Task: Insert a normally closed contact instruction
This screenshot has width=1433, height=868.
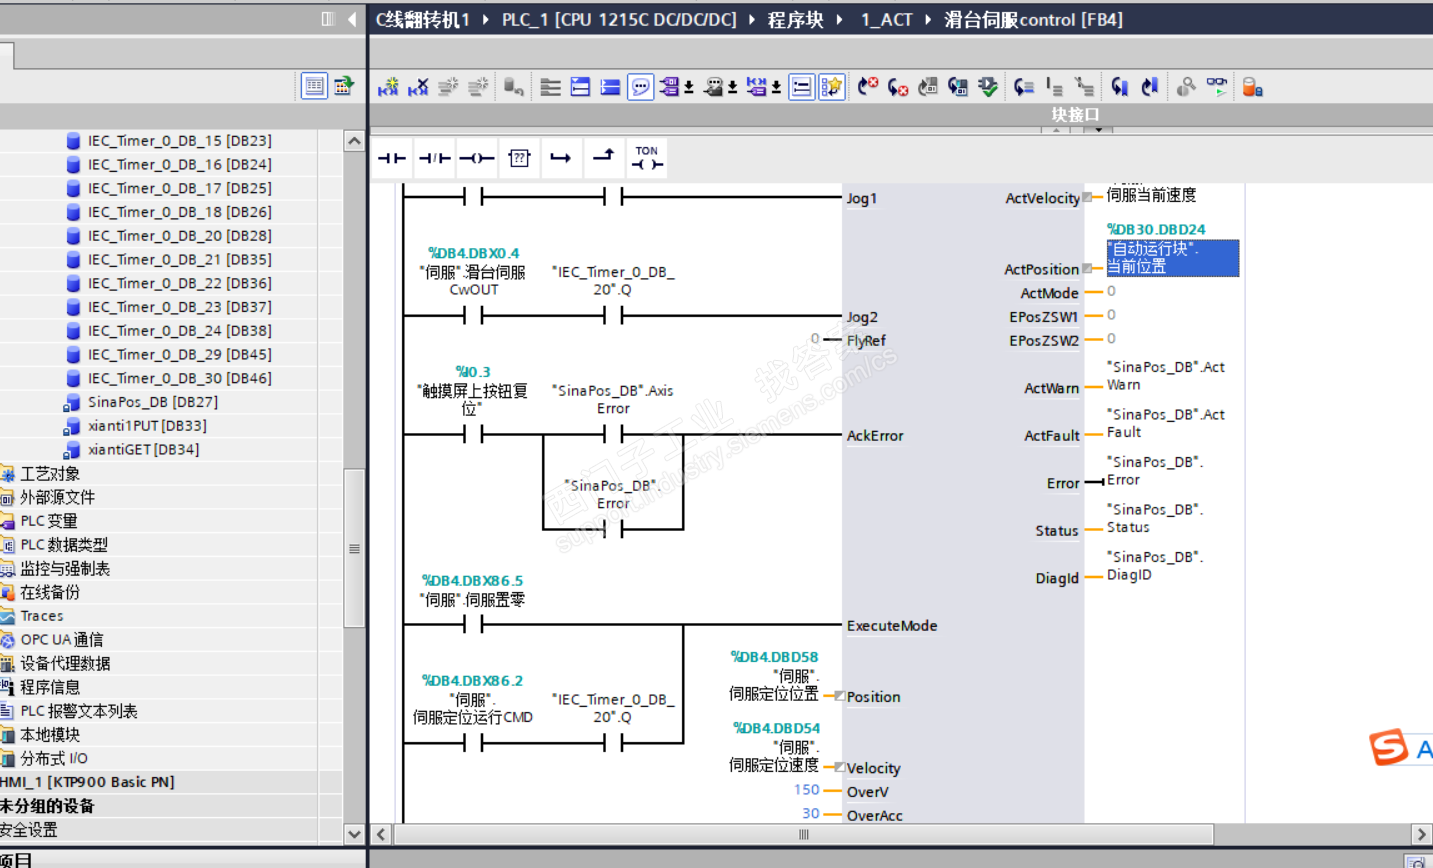Action: [434, 158]
